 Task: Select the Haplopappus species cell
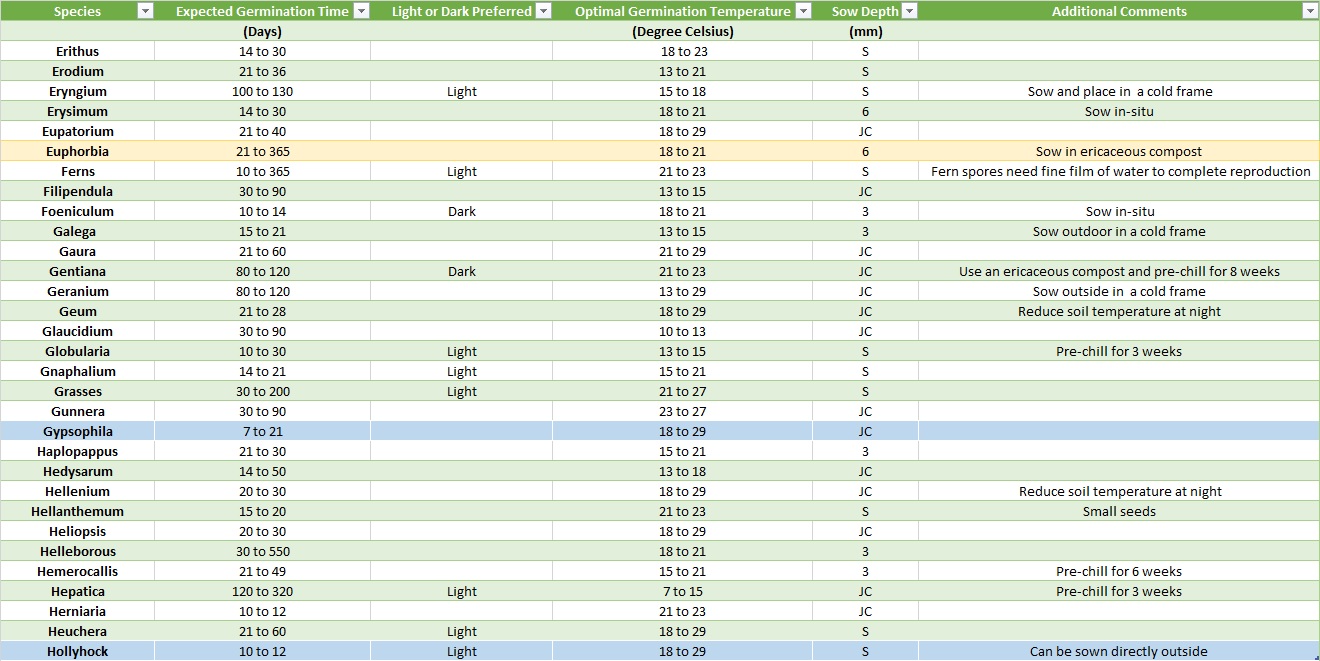[x=77, y=451]
